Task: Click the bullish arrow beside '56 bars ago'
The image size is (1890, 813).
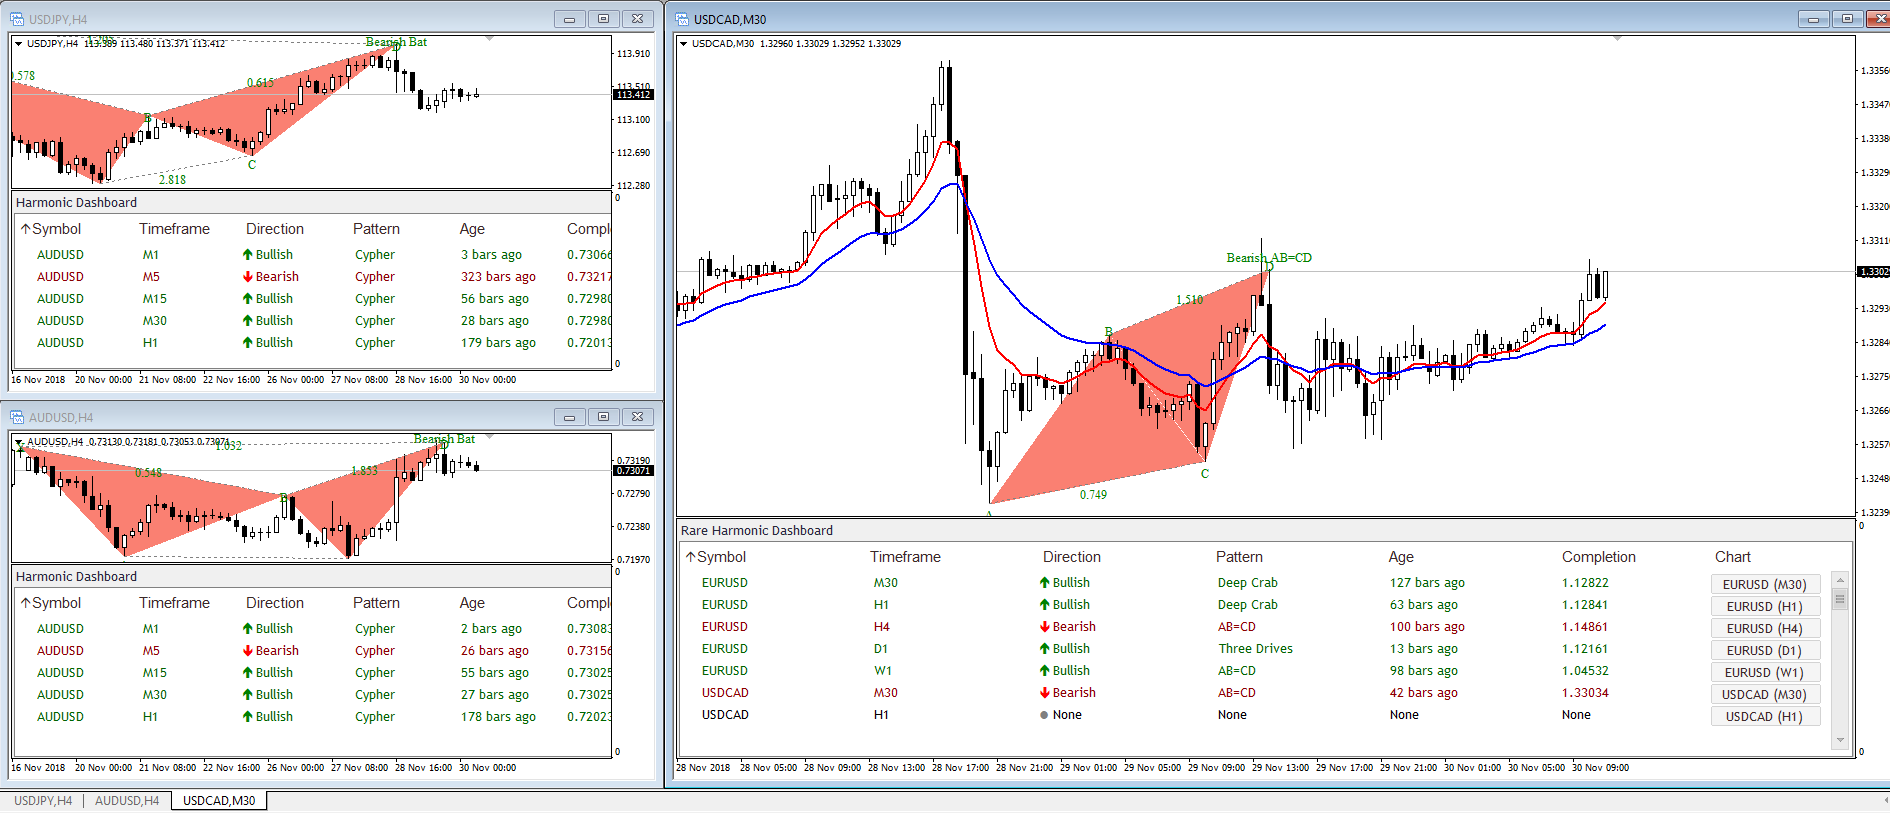Action: tap(247, 299)
